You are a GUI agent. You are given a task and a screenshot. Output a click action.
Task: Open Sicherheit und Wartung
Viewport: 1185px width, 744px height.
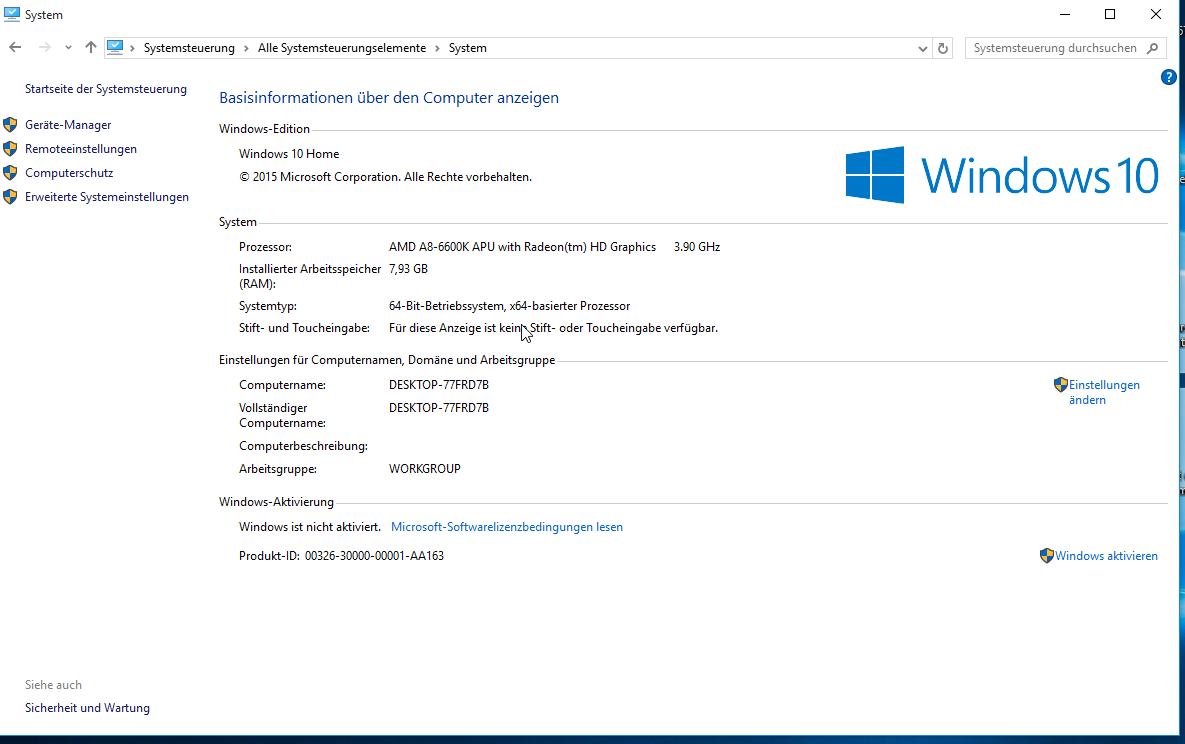(87, 708)
